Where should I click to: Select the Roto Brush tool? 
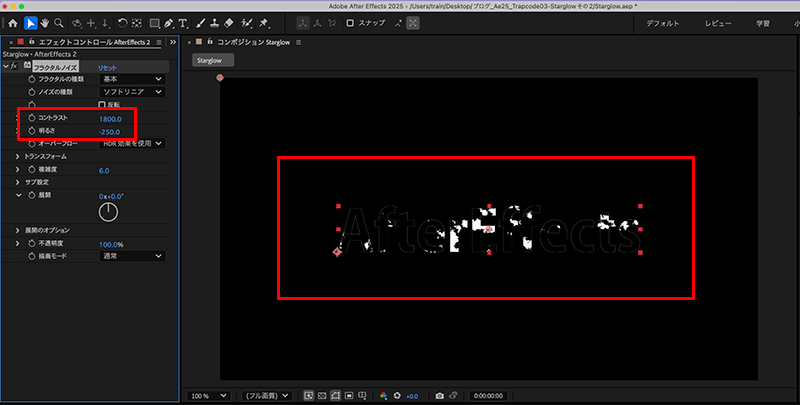coord(247,23)
